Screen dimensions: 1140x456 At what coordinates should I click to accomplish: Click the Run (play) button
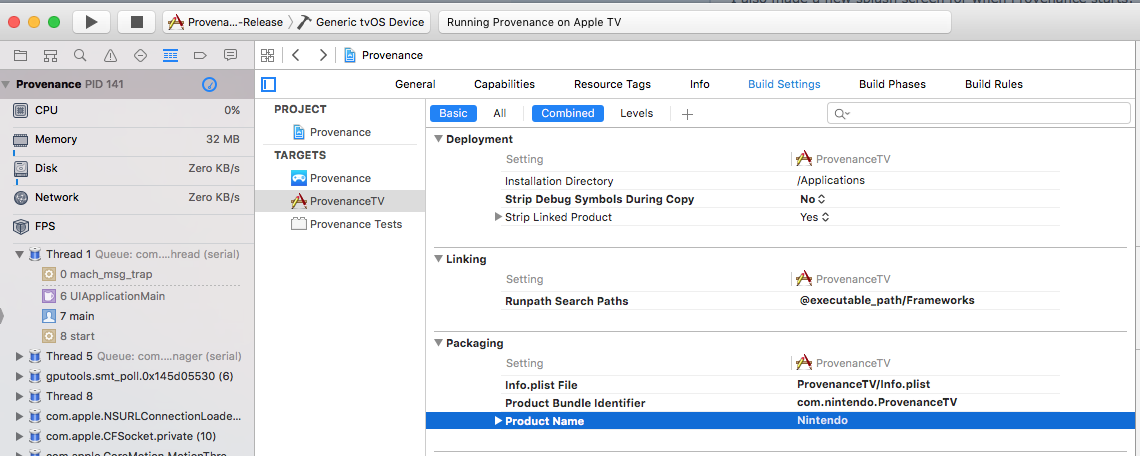92,22
